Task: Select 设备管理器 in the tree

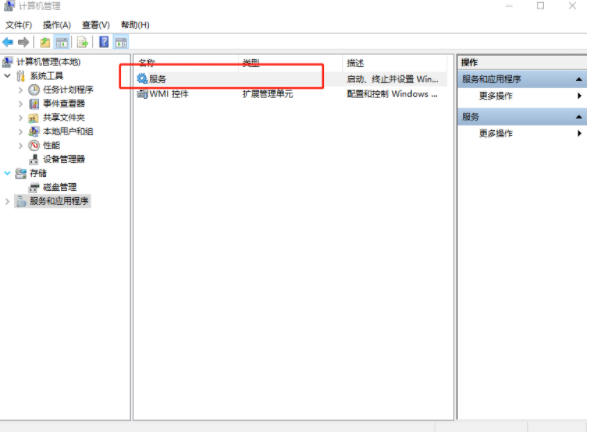Action: pyautogui.click(x=64, y=159)
